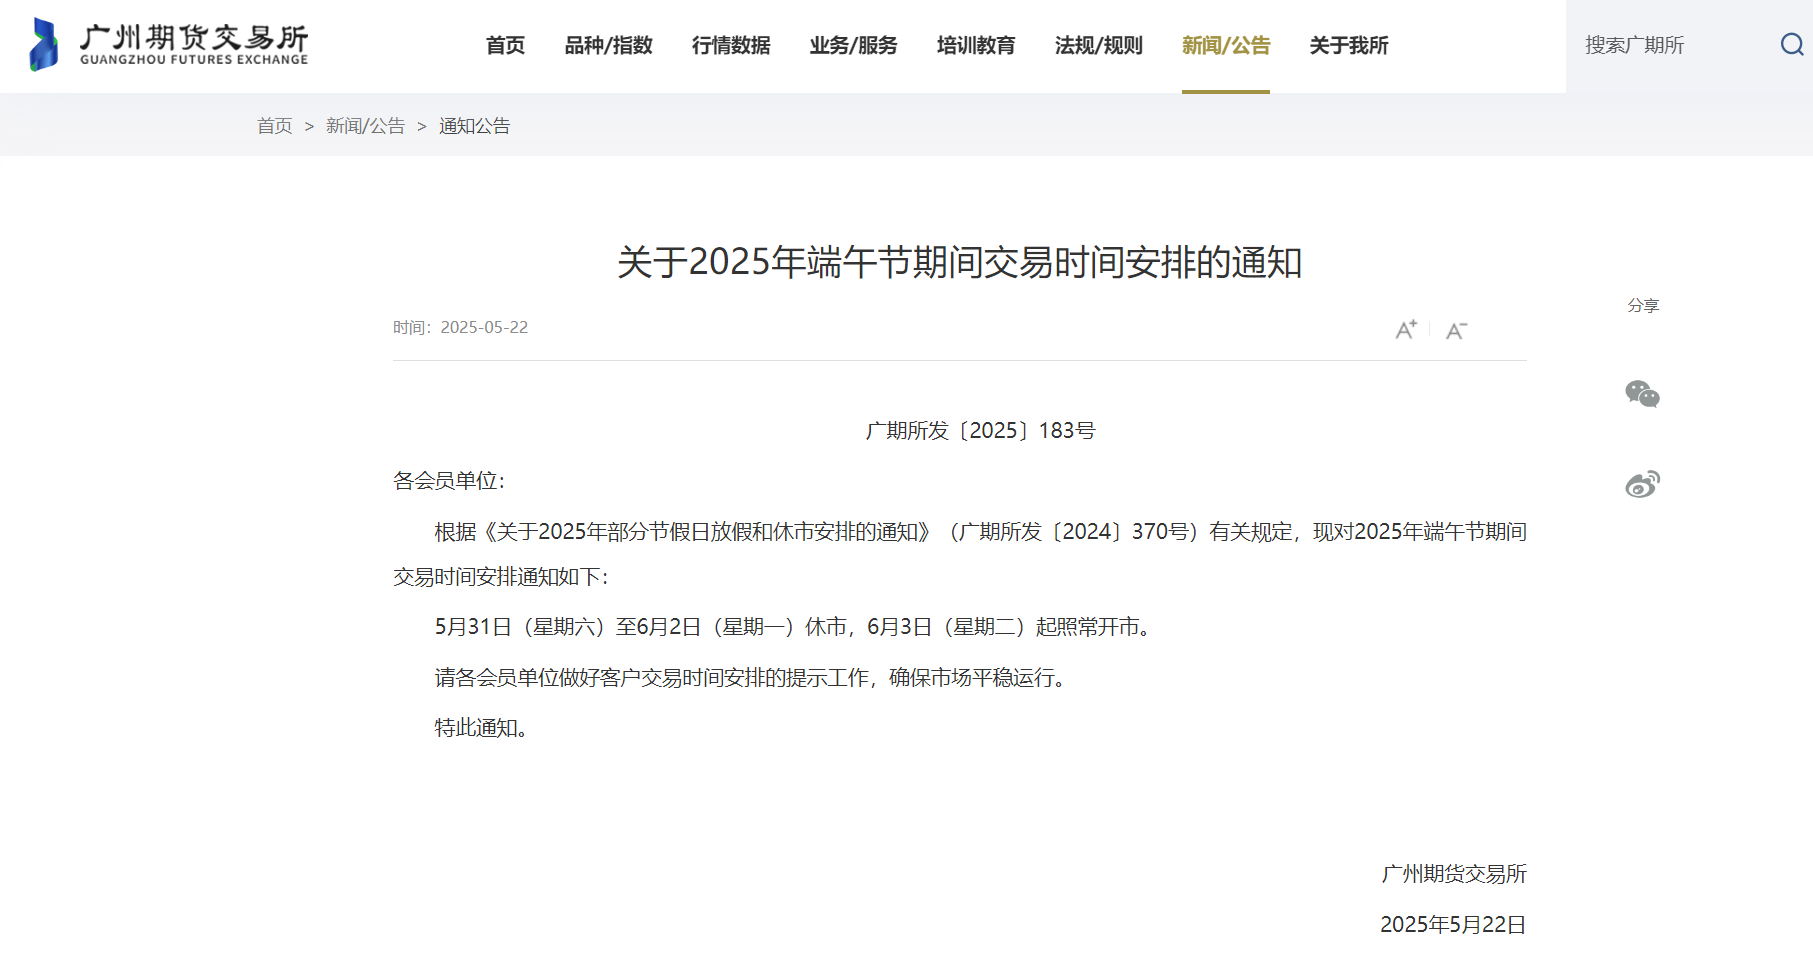Go to 通知公告 in the breadcrumb
1813x955 pixels.
click(475, 126)
